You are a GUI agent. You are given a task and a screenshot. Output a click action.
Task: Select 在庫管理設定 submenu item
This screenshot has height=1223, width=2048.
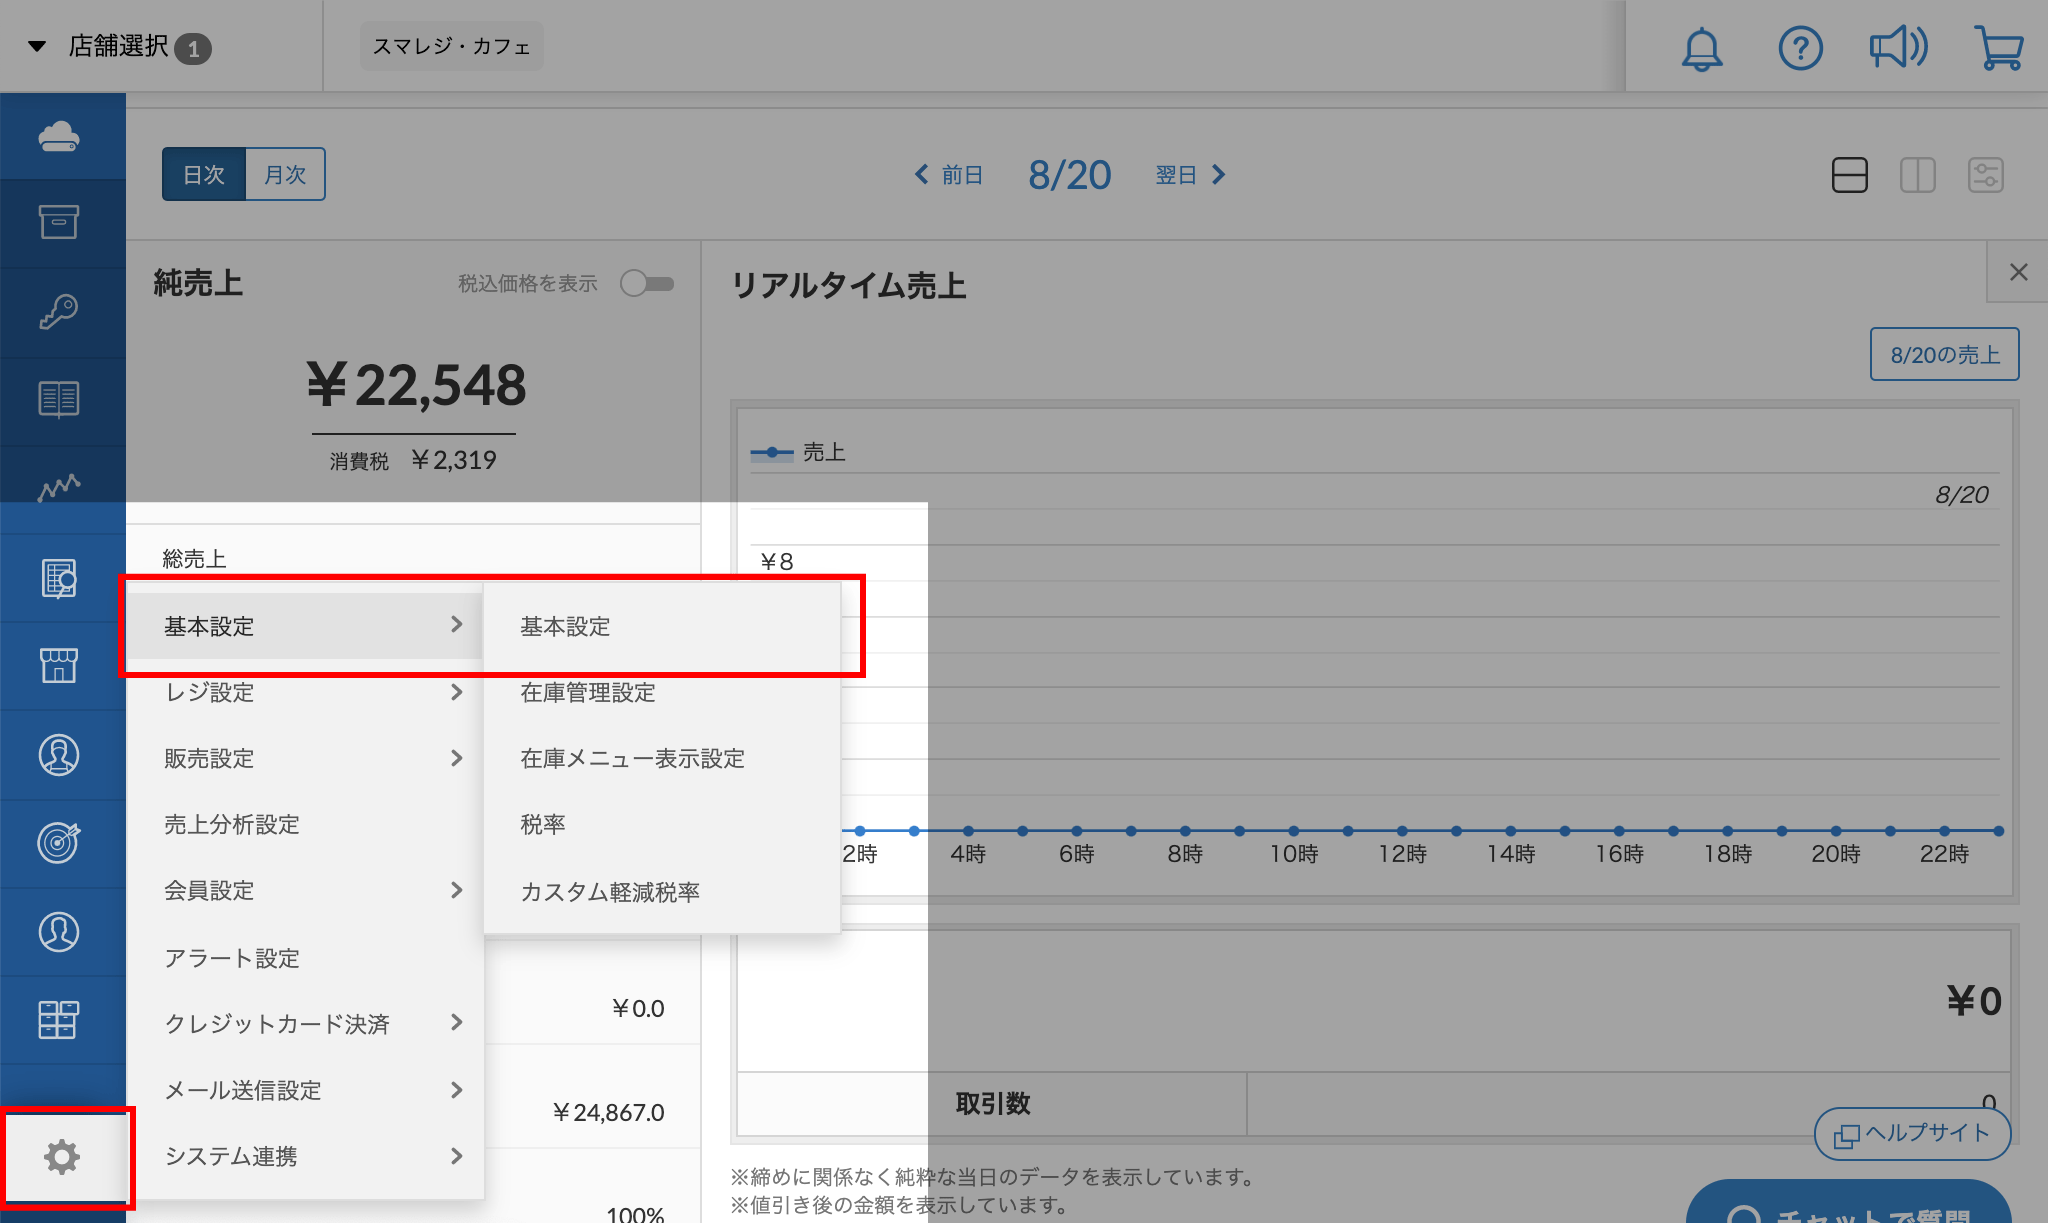point(662,692)
